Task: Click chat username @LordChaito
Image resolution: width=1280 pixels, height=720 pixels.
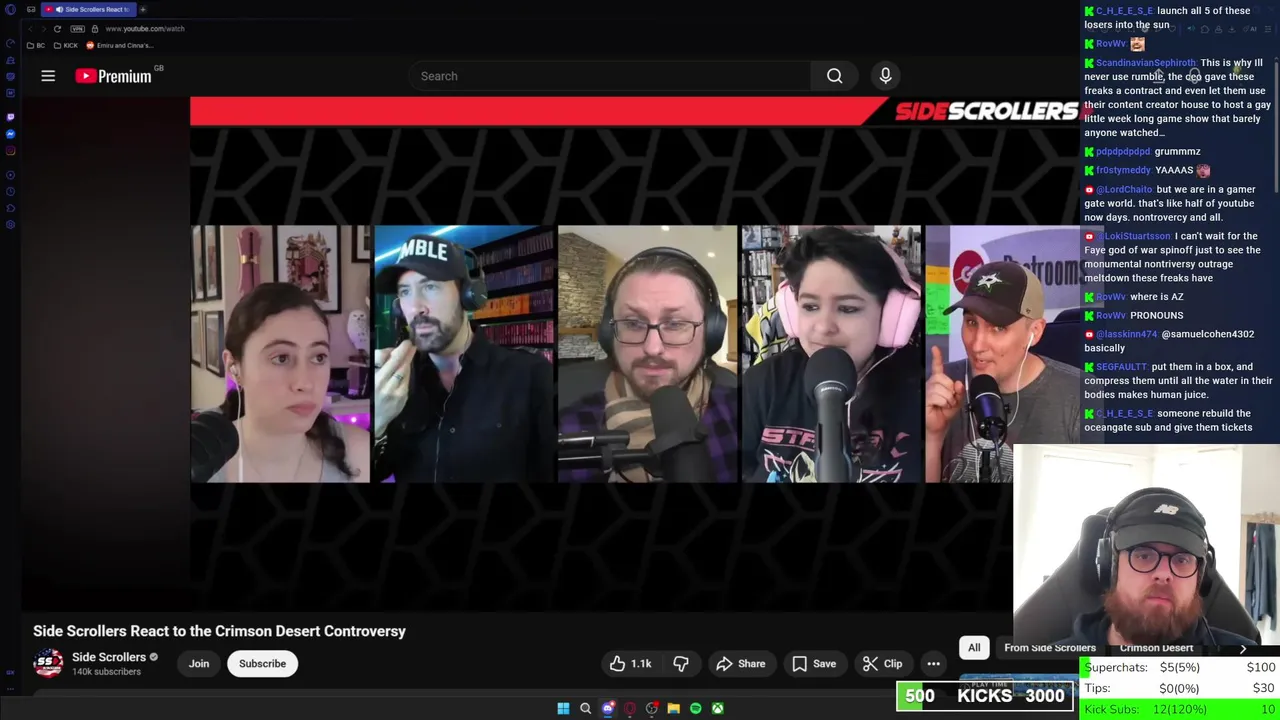Action: coord(1125,189)
